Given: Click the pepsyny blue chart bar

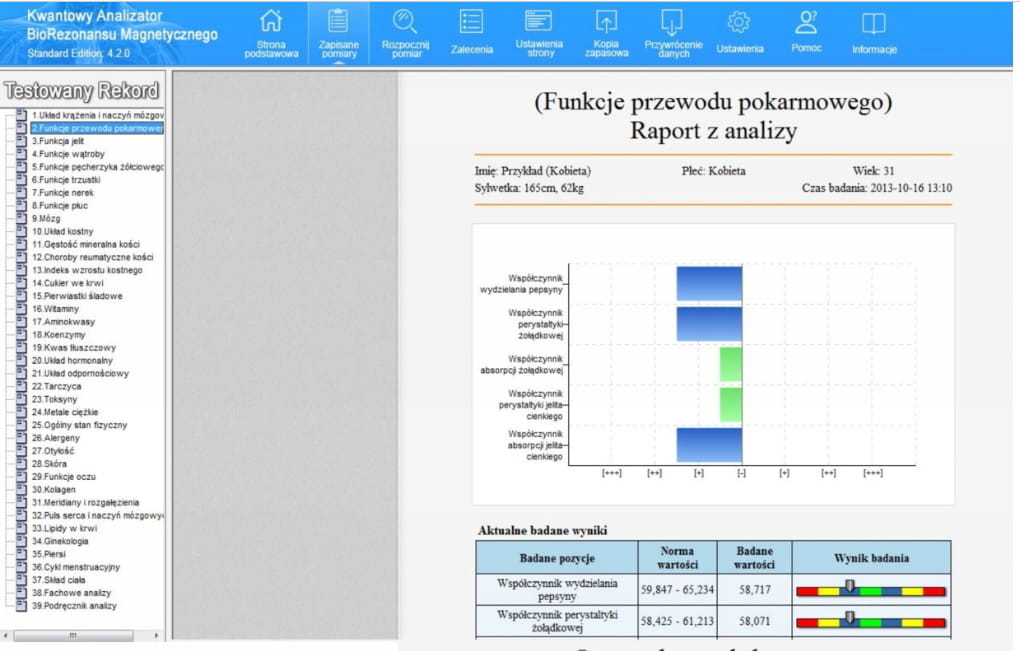Looking at the screenshot, I should pyautogui.click(x=709, y=284).
